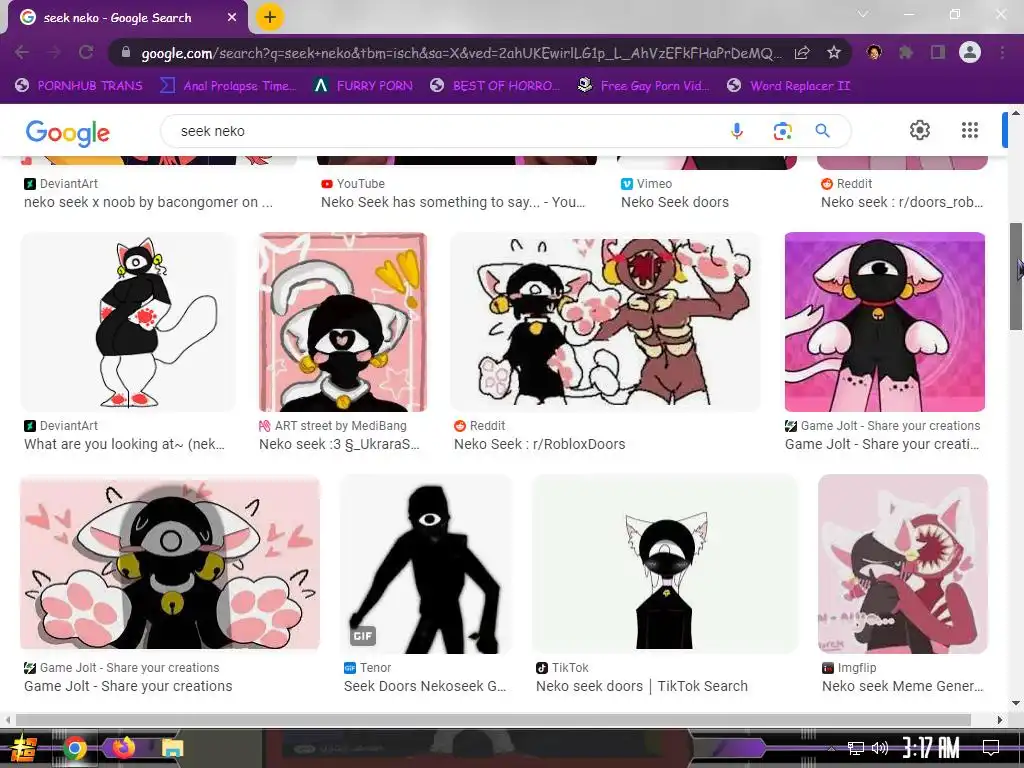View site information via the lock icon
1024x768 pixels.
tap(126, 53)
